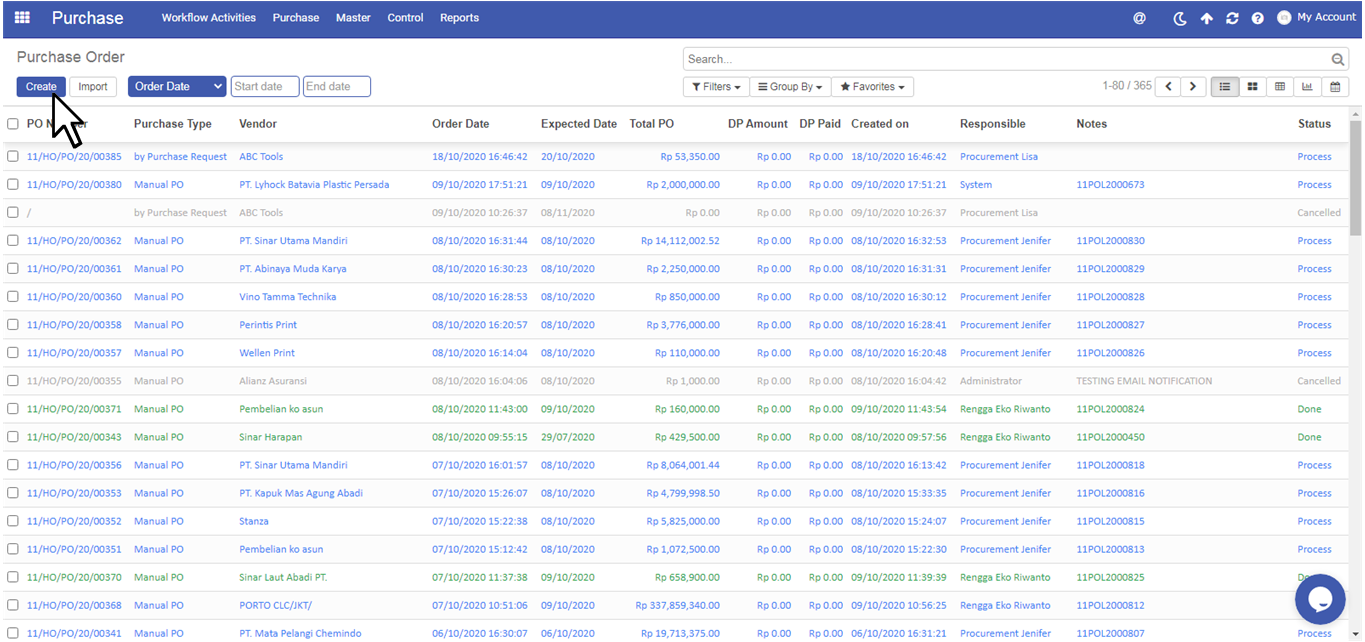The height and width of the screenshot is (642, 1365).
Task: Open the Group By dropdown
Action: click(x=789, y=87)
